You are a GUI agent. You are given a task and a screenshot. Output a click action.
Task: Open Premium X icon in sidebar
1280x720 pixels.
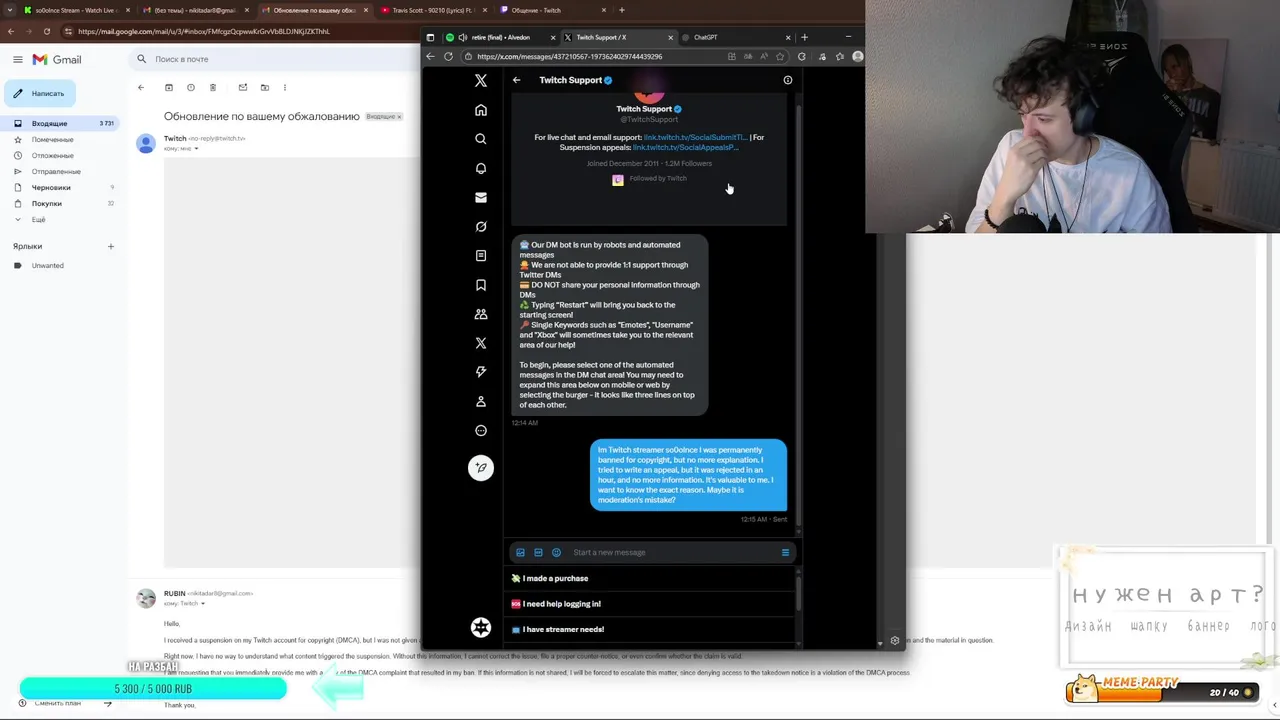[481, 343]
